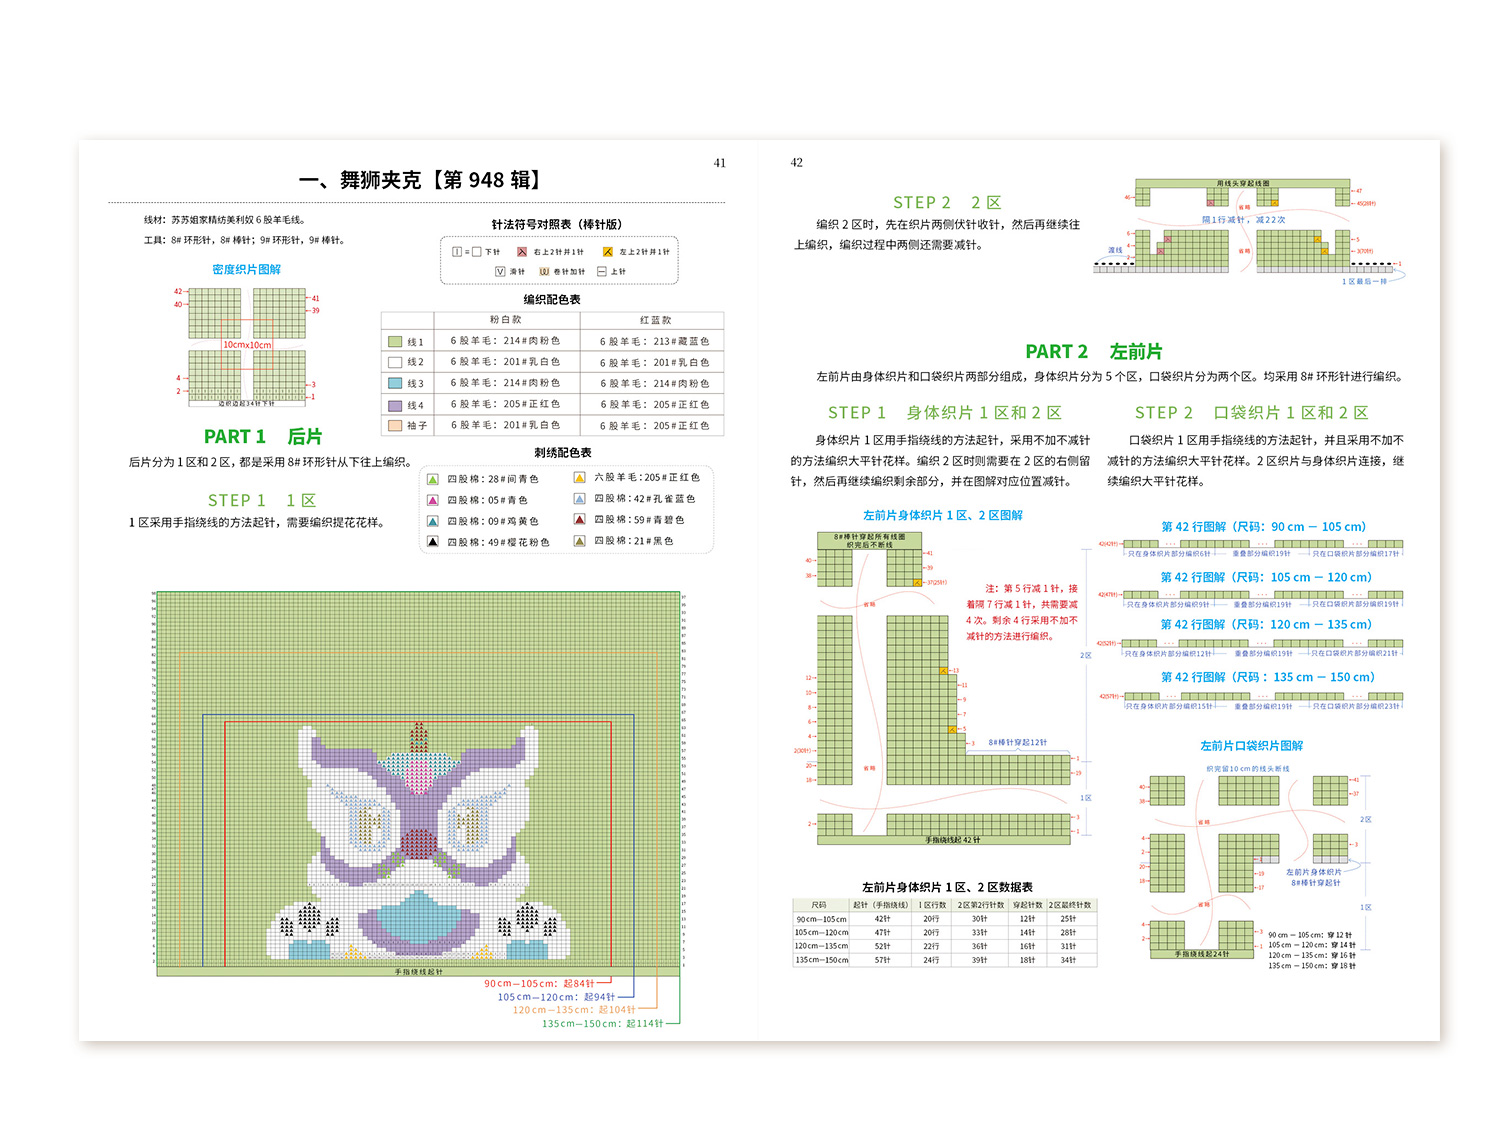This screenshot has width=1500, height=1124.
Task: Click the 密度织片图解 gauge swatch diagram
Action: tap(246, 346)
